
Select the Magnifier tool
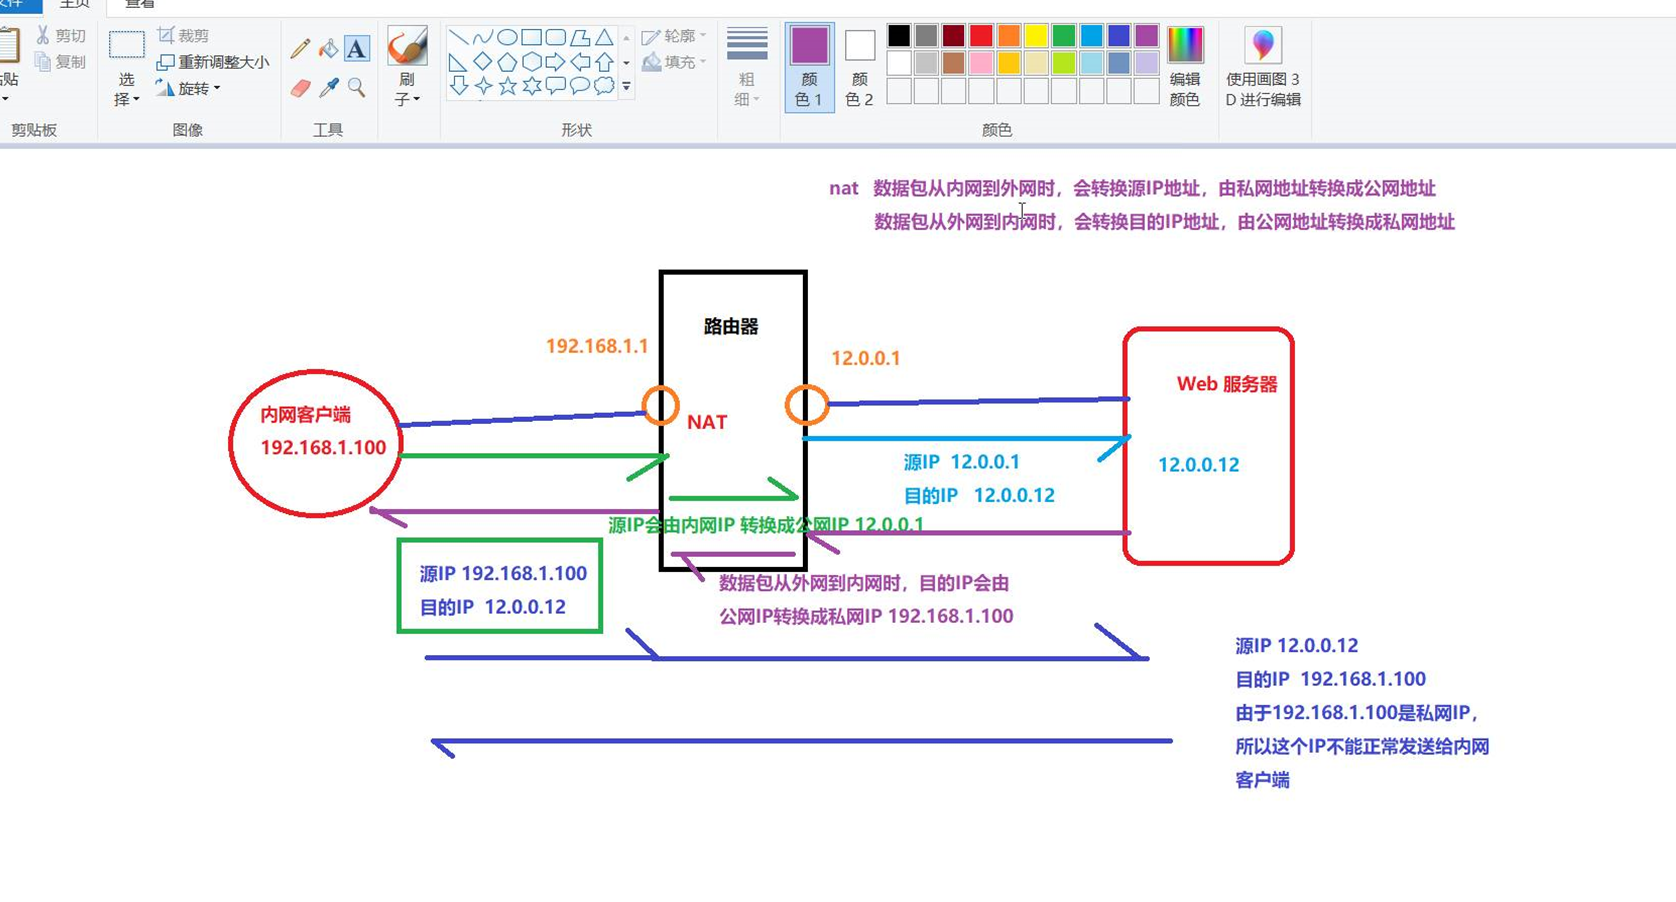[357, 88]
